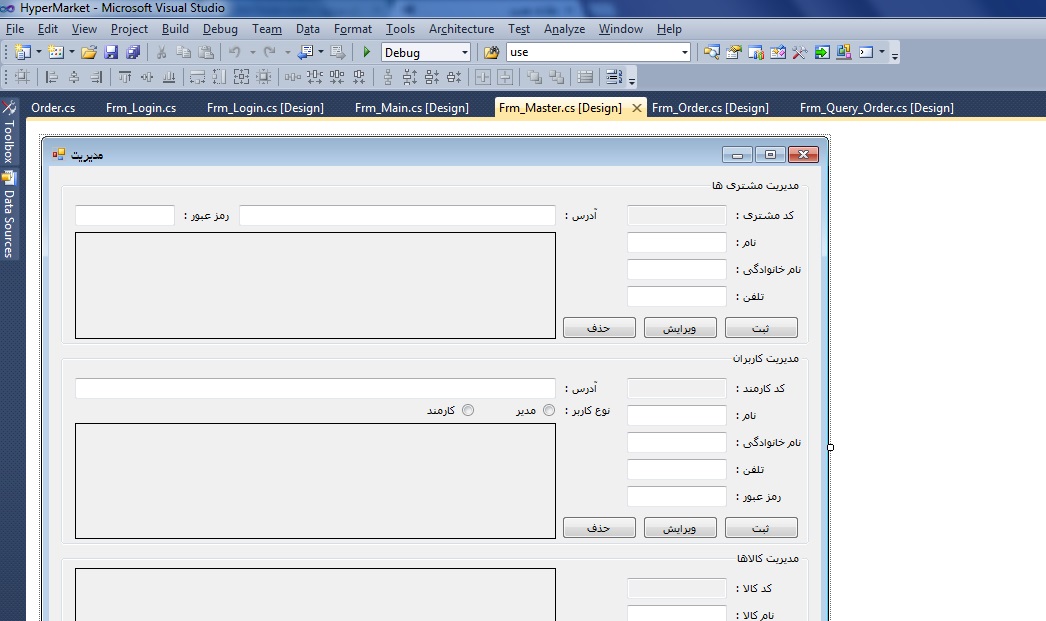Image resolution: width=1046 pixels, height=621 pixels.
Task: Select the مدیر radio button
Action: pos(549,410)
